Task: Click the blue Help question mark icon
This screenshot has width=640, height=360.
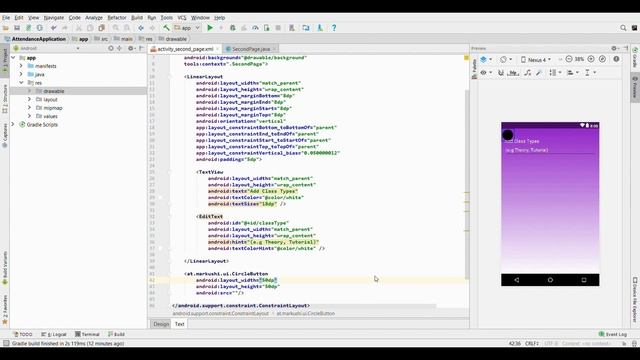Action: point(334,28)
